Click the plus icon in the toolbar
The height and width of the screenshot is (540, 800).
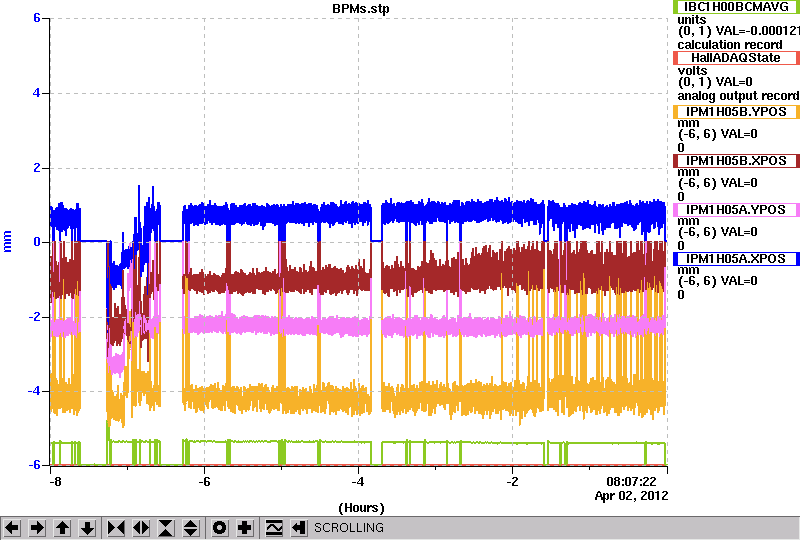pos(244,528)
